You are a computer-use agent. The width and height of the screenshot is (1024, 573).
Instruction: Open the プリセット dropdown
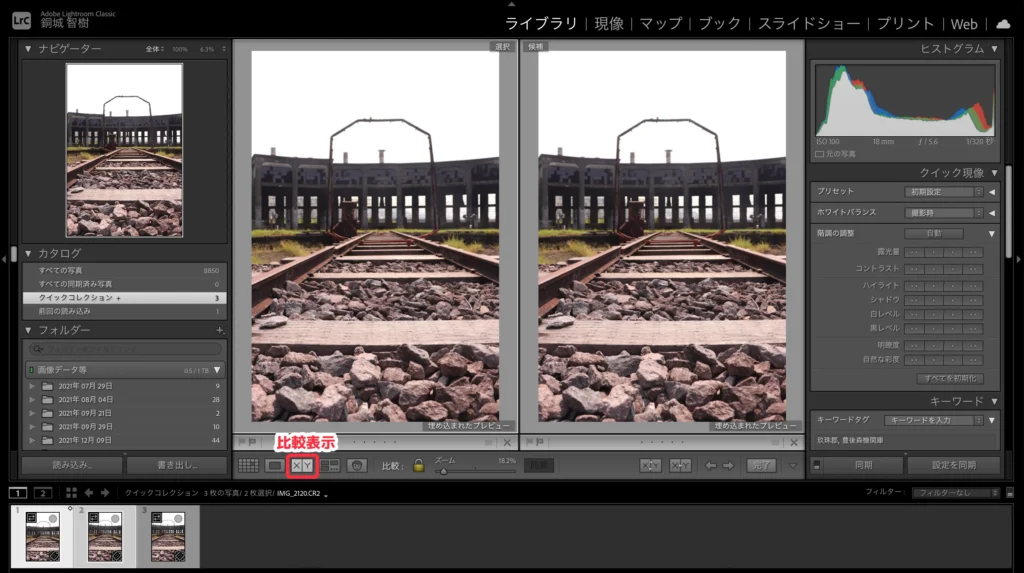944,191
